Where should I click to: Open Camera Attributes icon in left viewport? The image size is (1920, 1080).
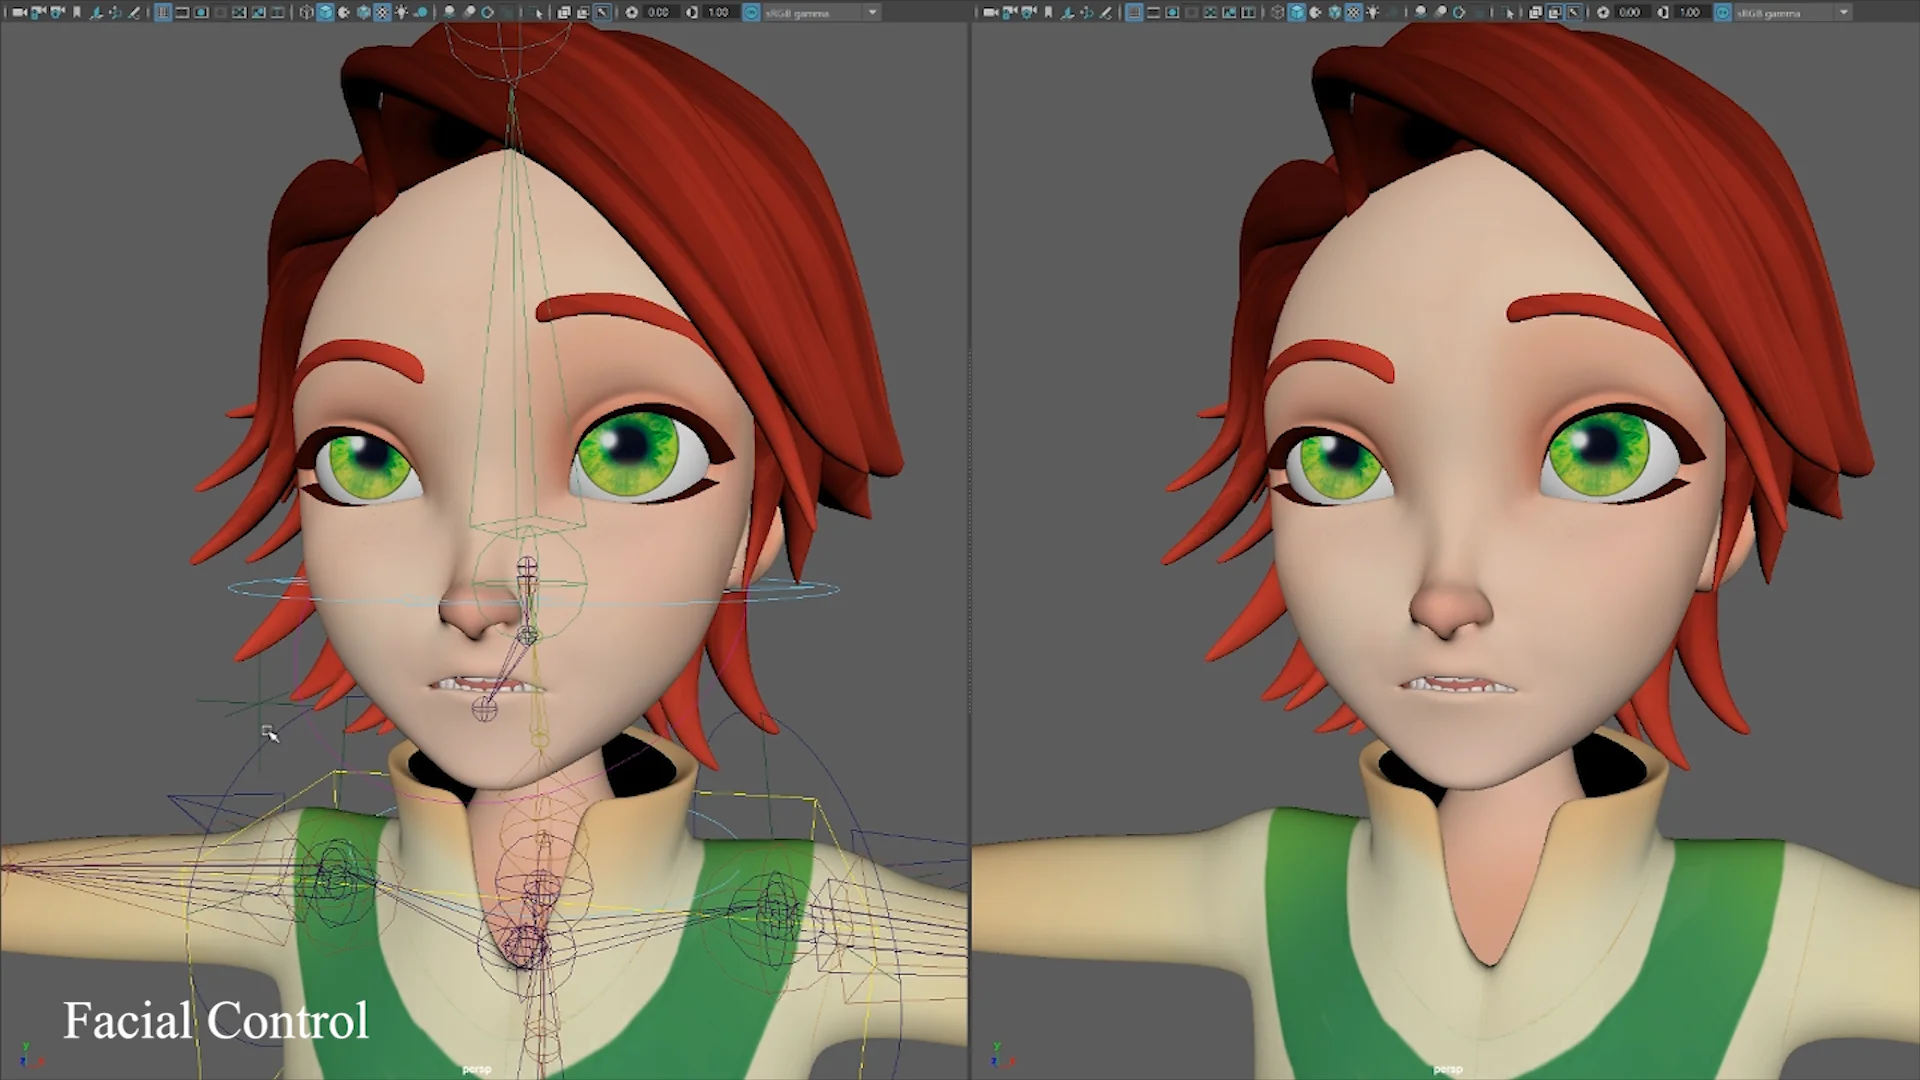point(58,12)
